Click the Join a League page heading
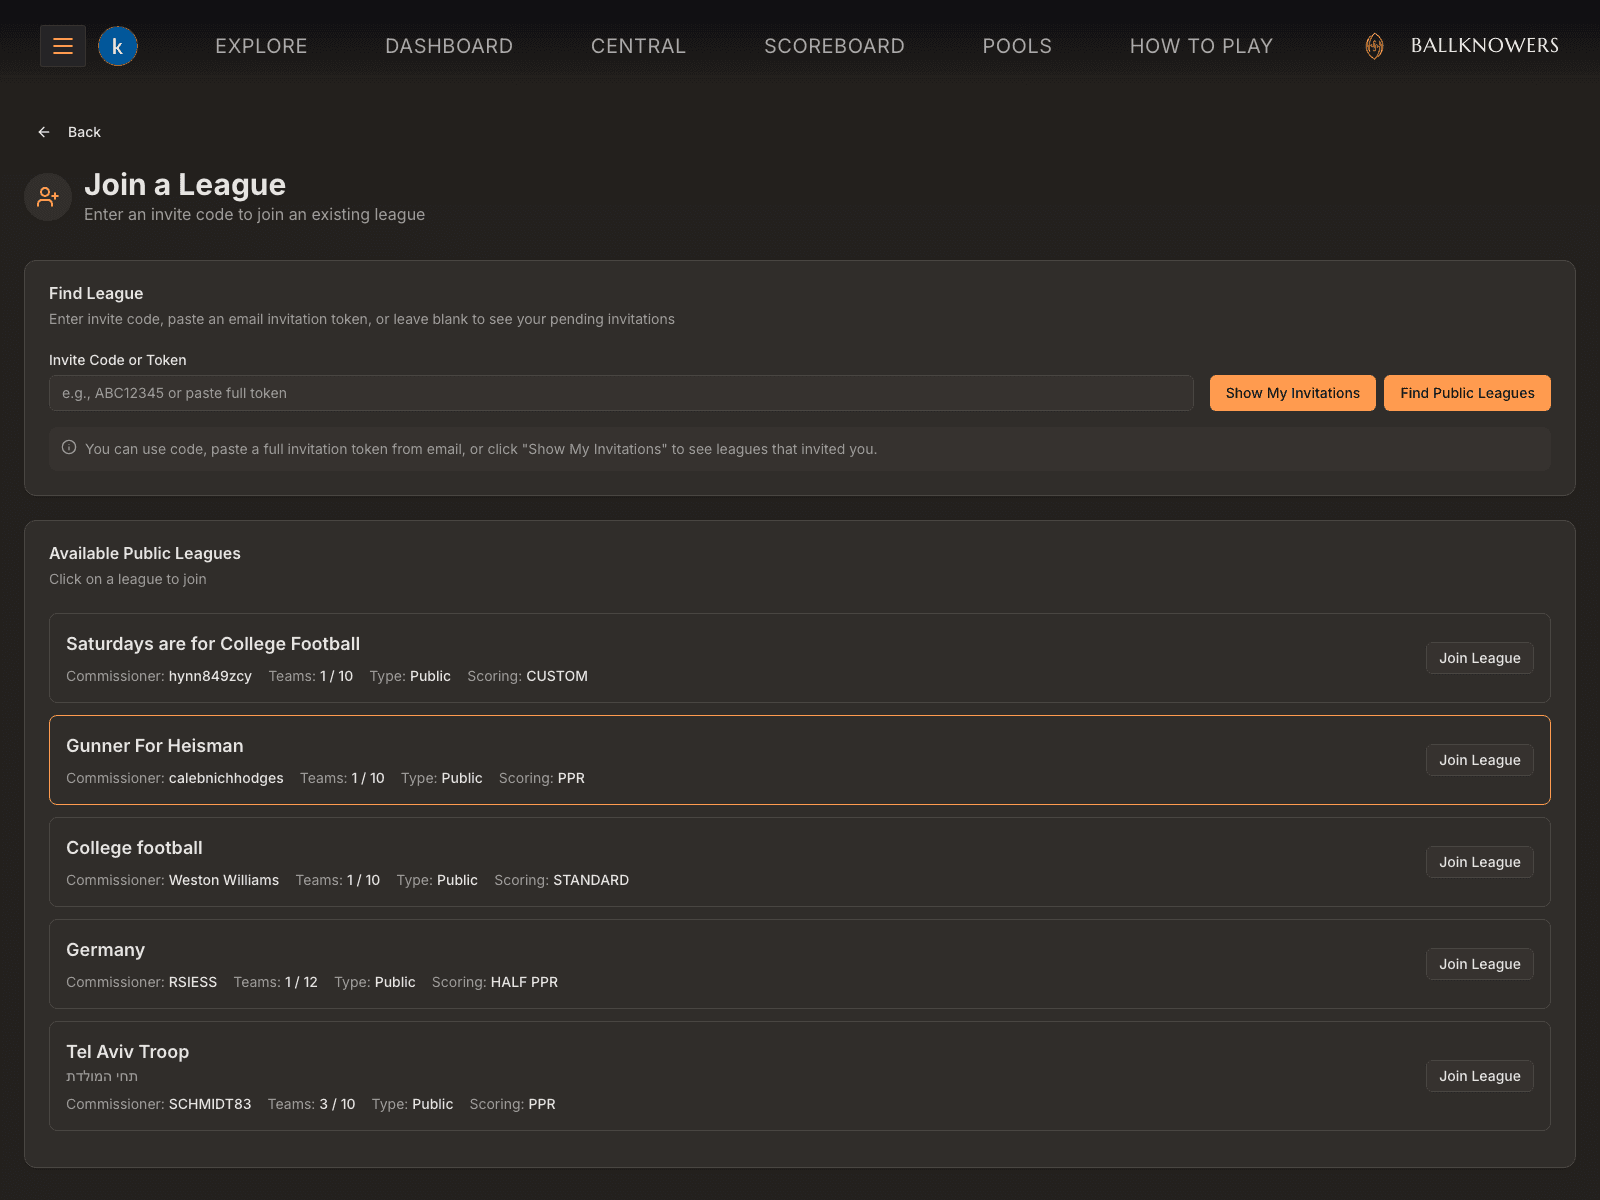The width and height of the screenshot is (1600, 1200). point(185,185)
